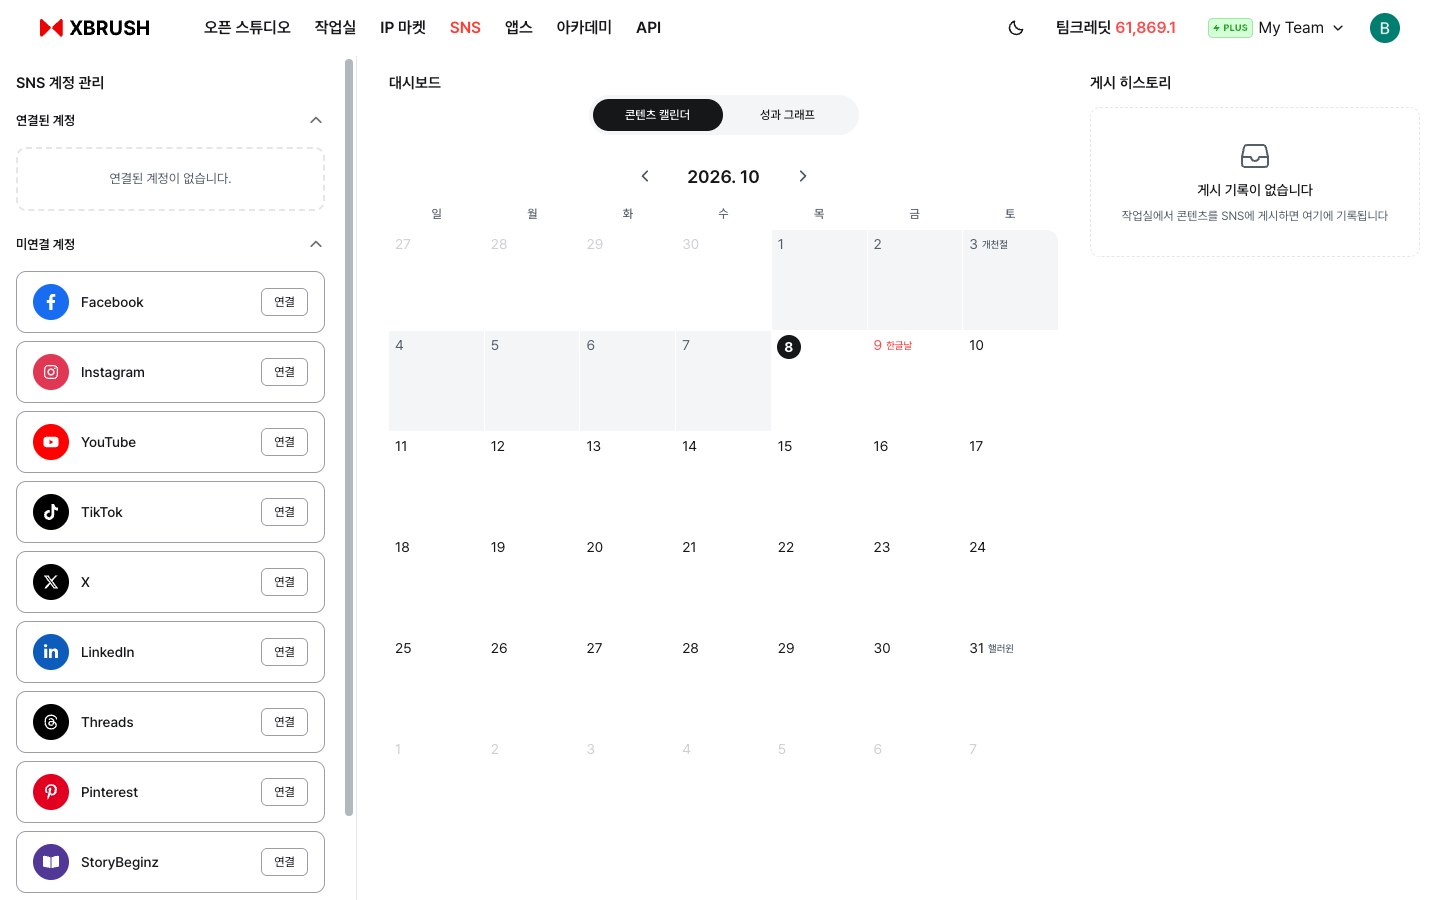Open the 오픈 스튜디오 menu
This screenshot has width=1440, height=900.
pos(247,28)
